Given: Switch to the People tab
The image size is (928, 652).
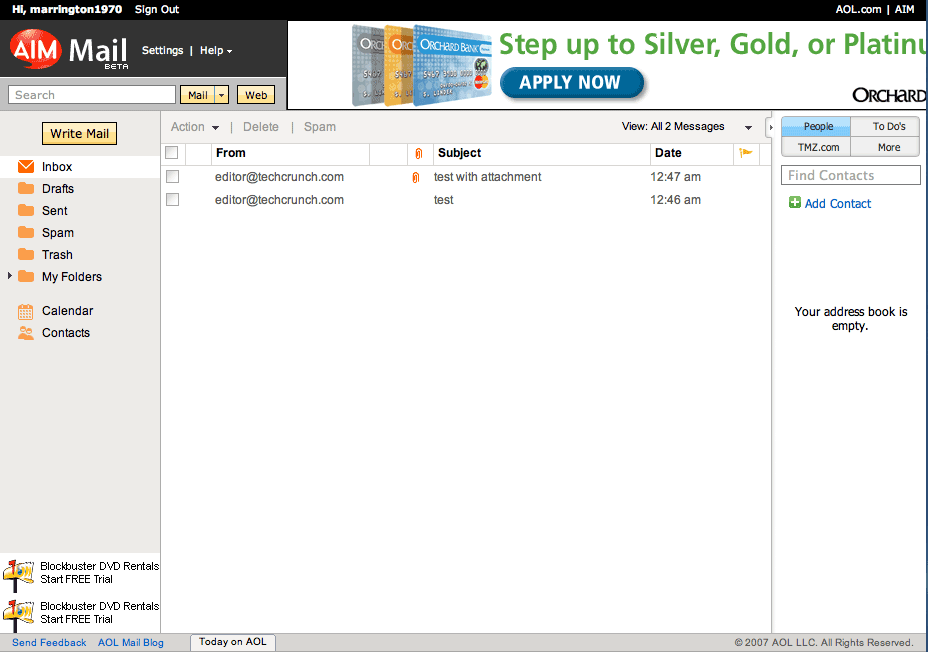Looking at the screenshot, I should (x=816, y=127).
